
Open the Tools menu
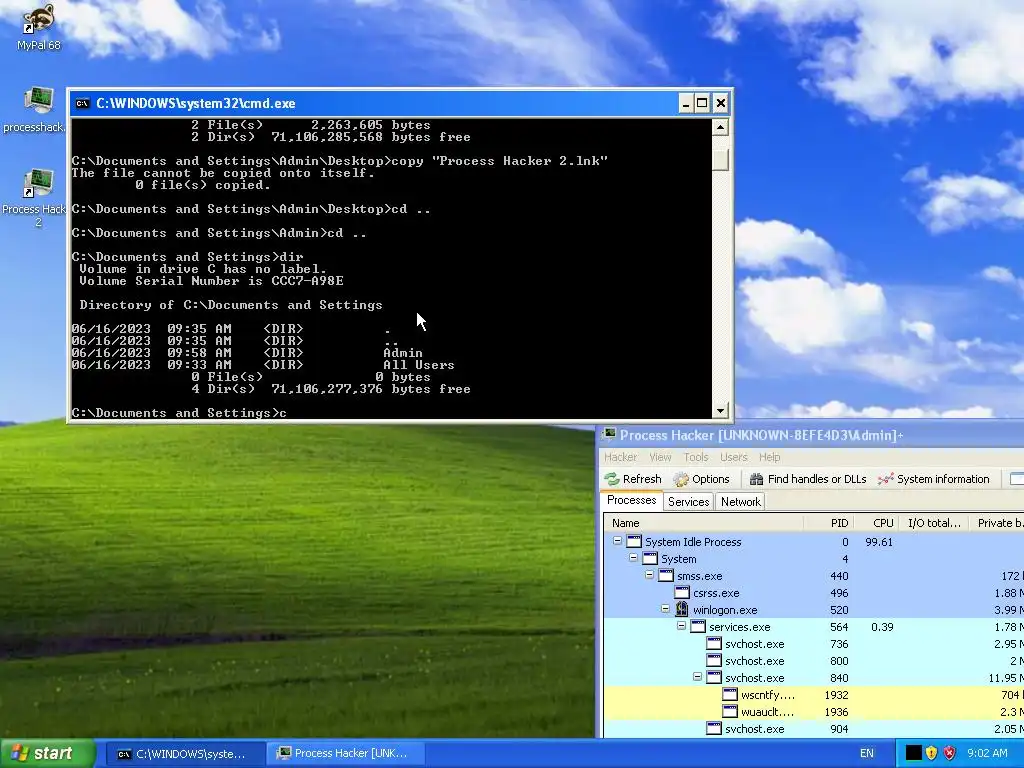coord(696,457)
